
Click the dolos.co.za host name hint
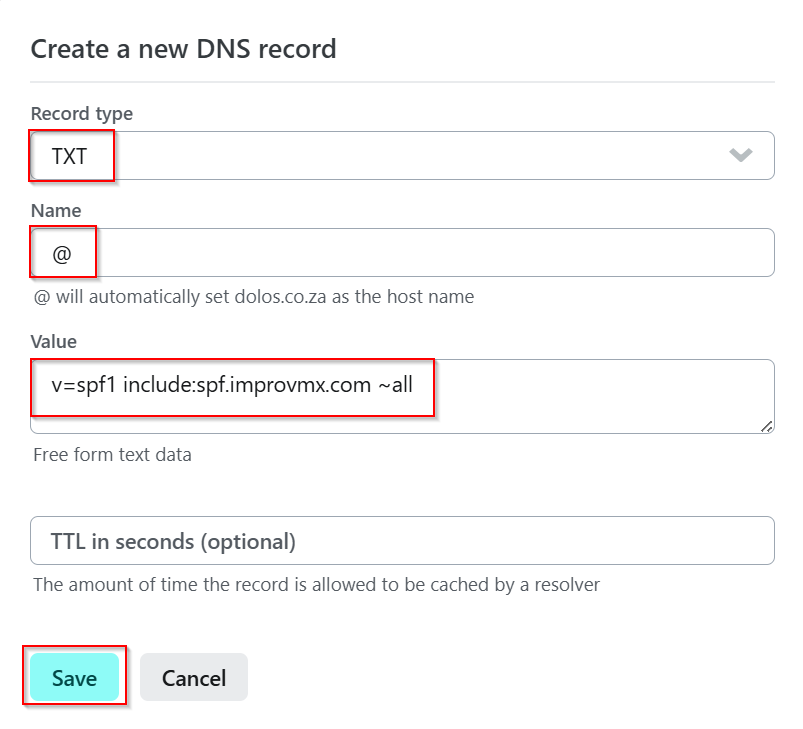[x=253, y=297]
